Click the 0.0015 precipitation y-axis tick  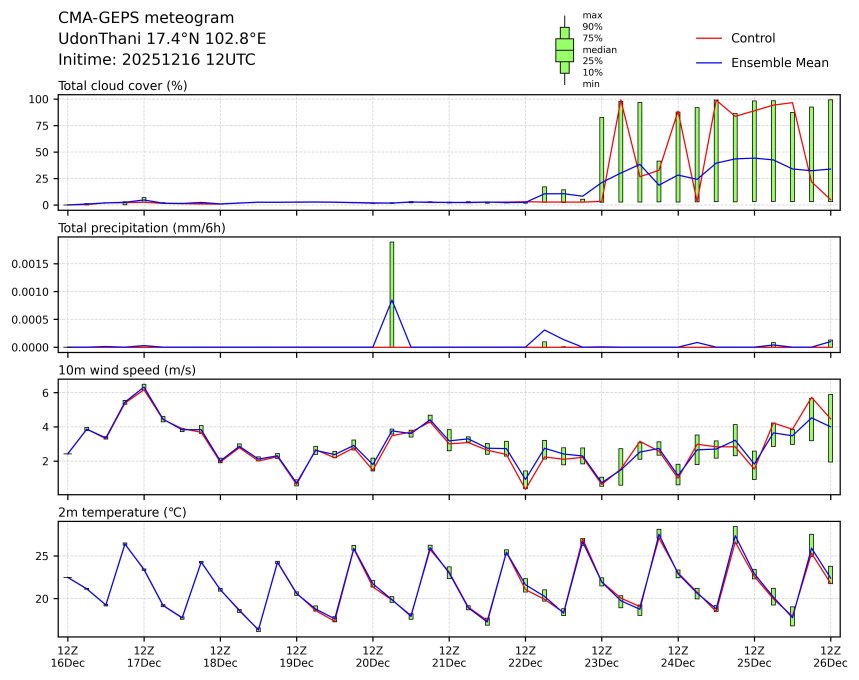[x=31, y=264]
